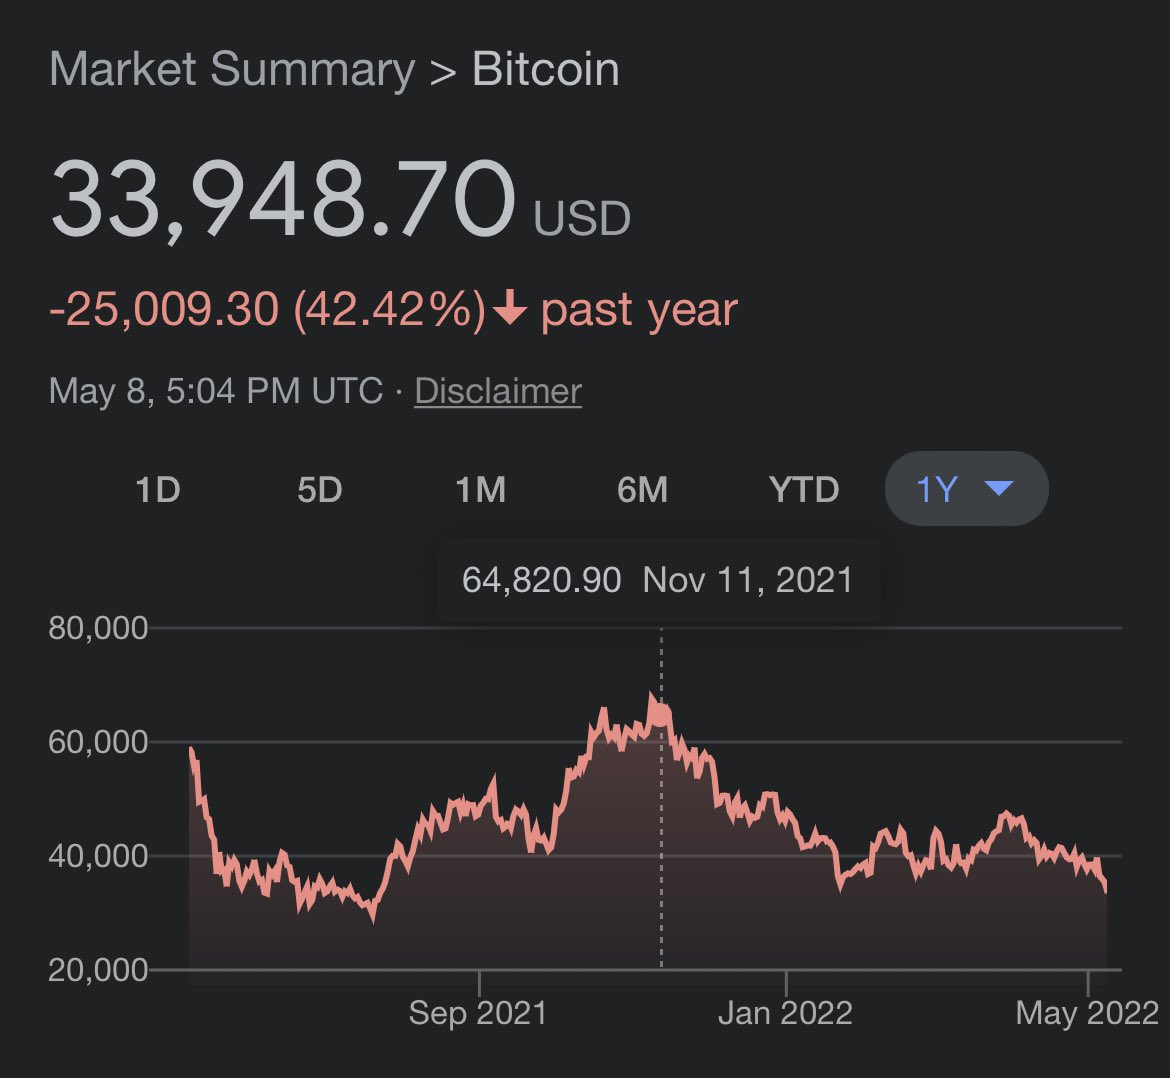Click the red down arrow icon
Viewport: 1170px width, 1078px height.
pos(510,307)
